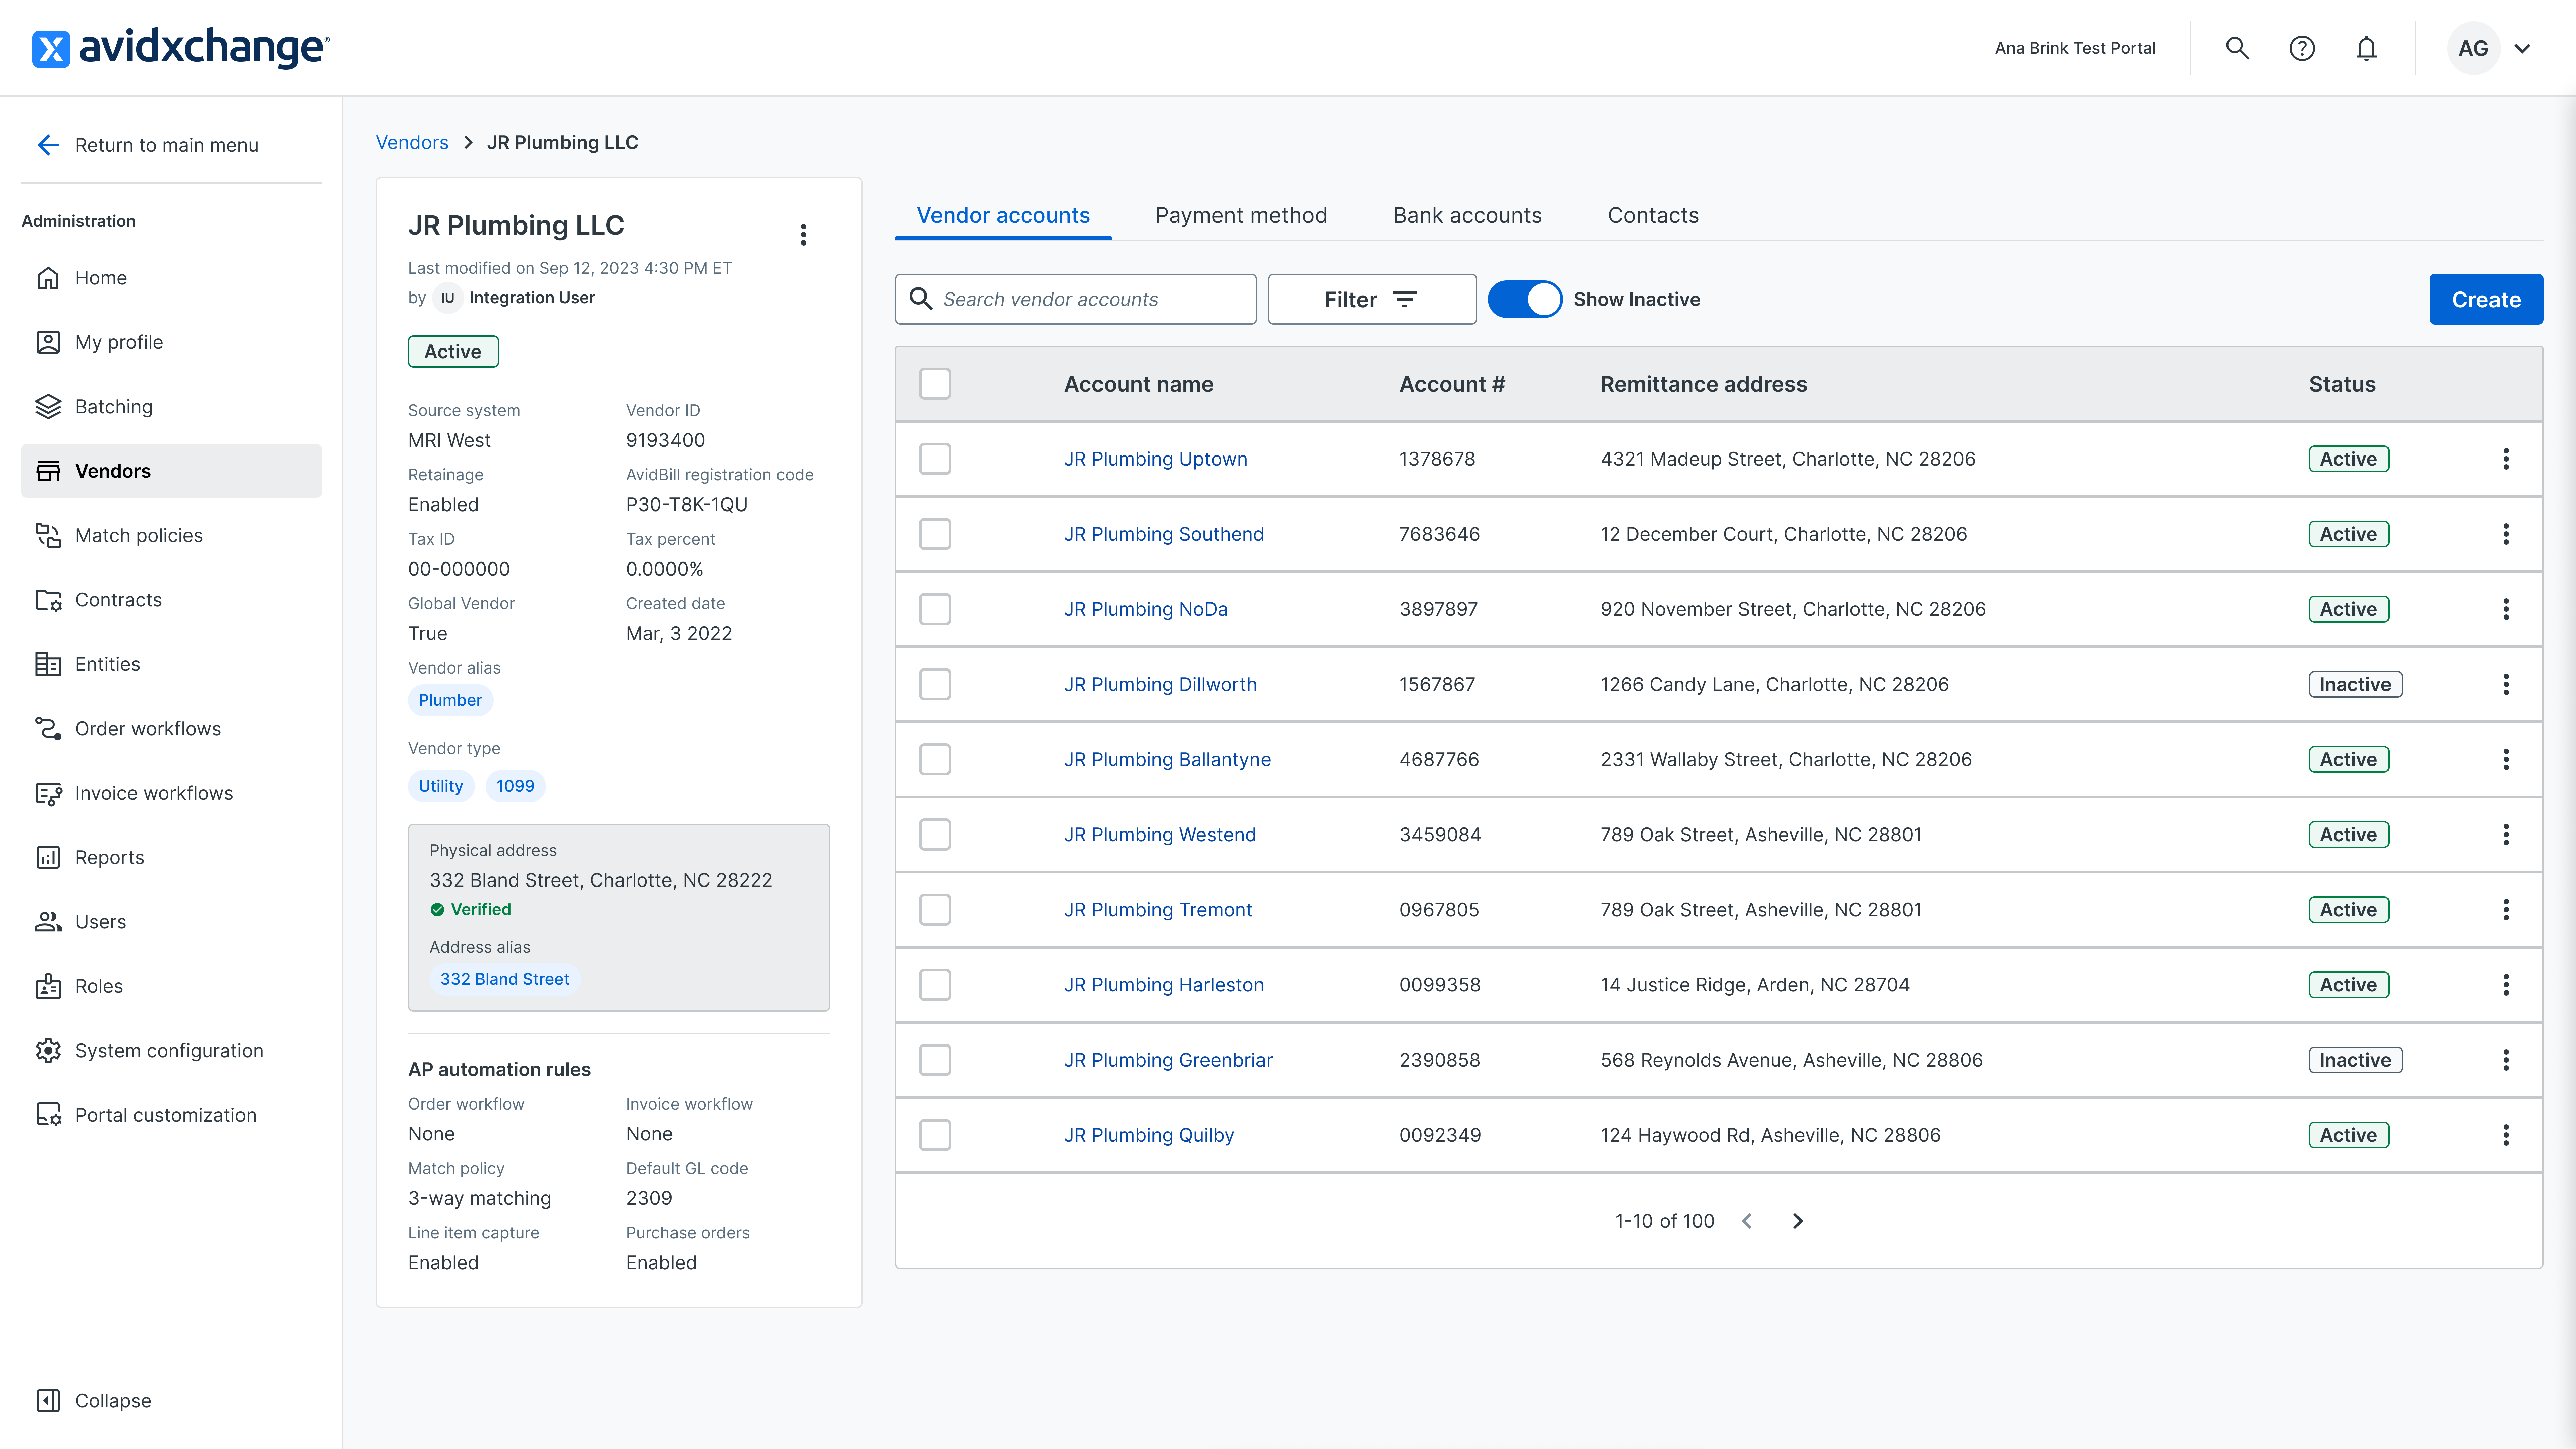
Task: Select the JR Plumbing Ballantyne checkbox
Action: click(935, 759)
